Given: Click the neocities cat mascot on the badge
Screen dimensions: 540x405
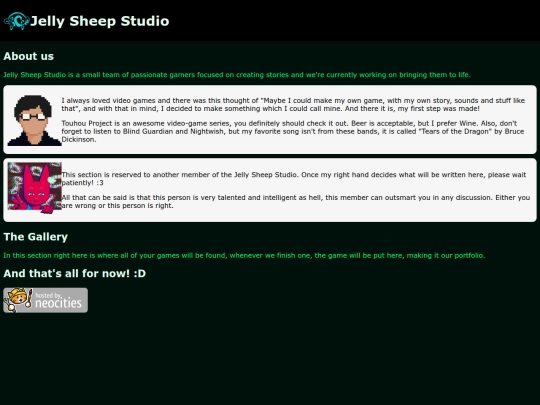Looking at the screenshot, I should [19, 300].
